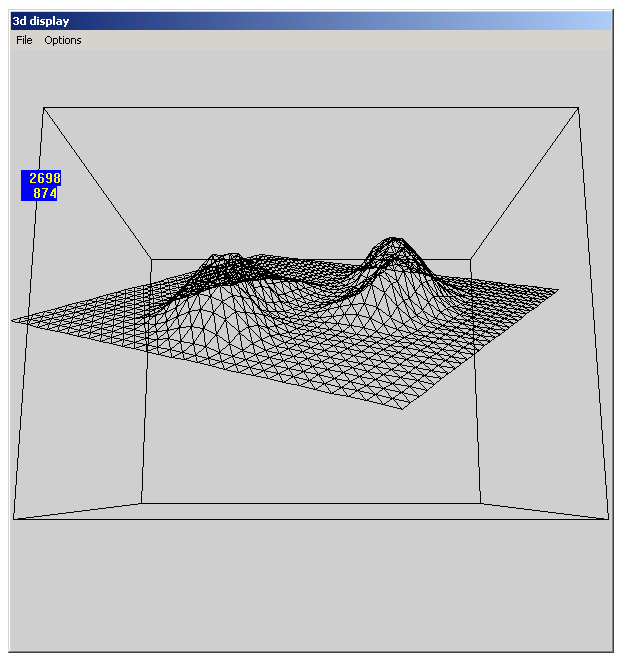This screenshot has height=660, width=622.
Task: Open the File menu
Action: tap(24, 40)
